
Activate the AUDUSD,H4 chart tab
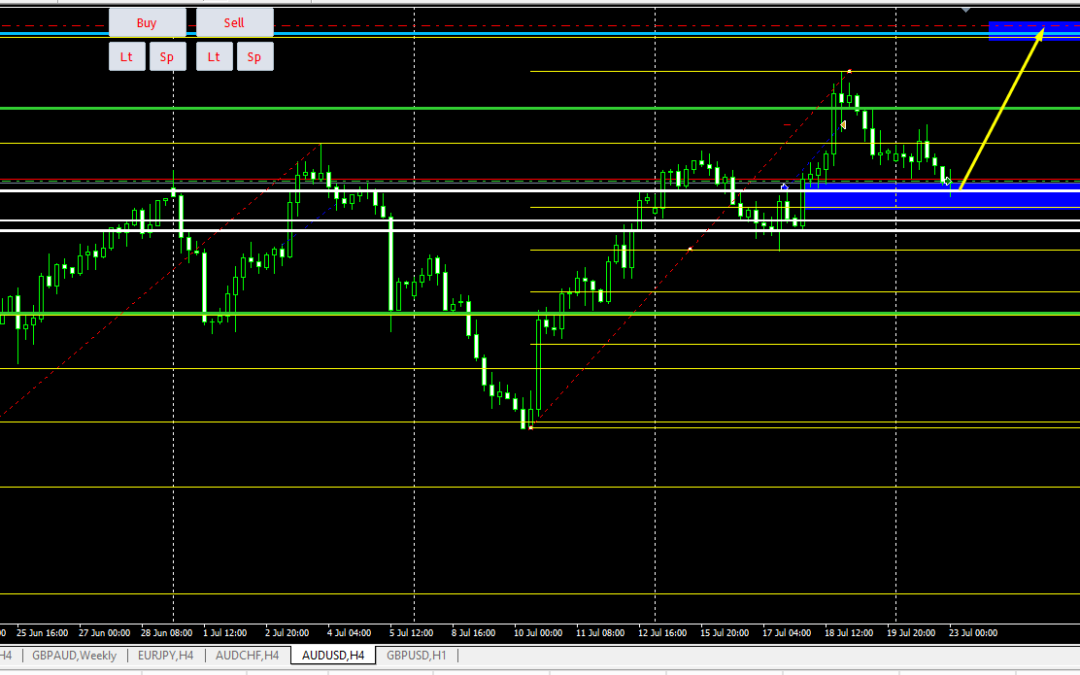[x=334, y=656]
